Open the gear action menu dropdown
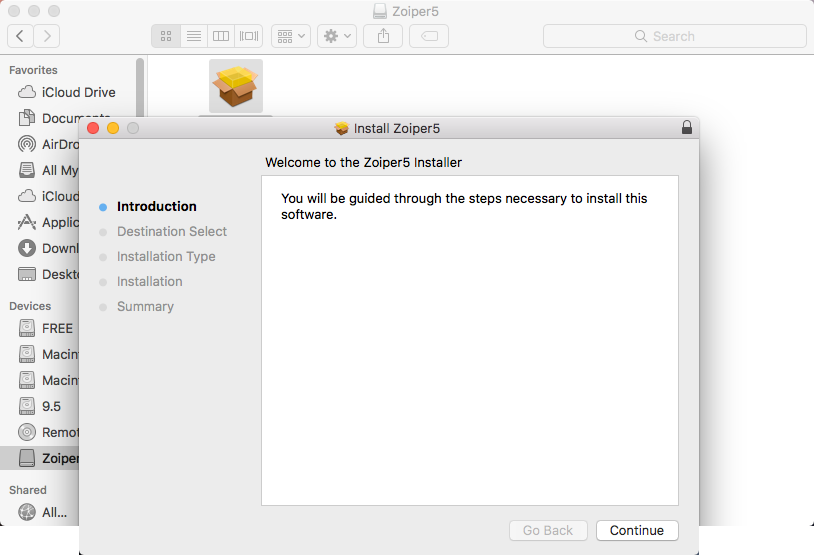814x555 pixels. 336,36
